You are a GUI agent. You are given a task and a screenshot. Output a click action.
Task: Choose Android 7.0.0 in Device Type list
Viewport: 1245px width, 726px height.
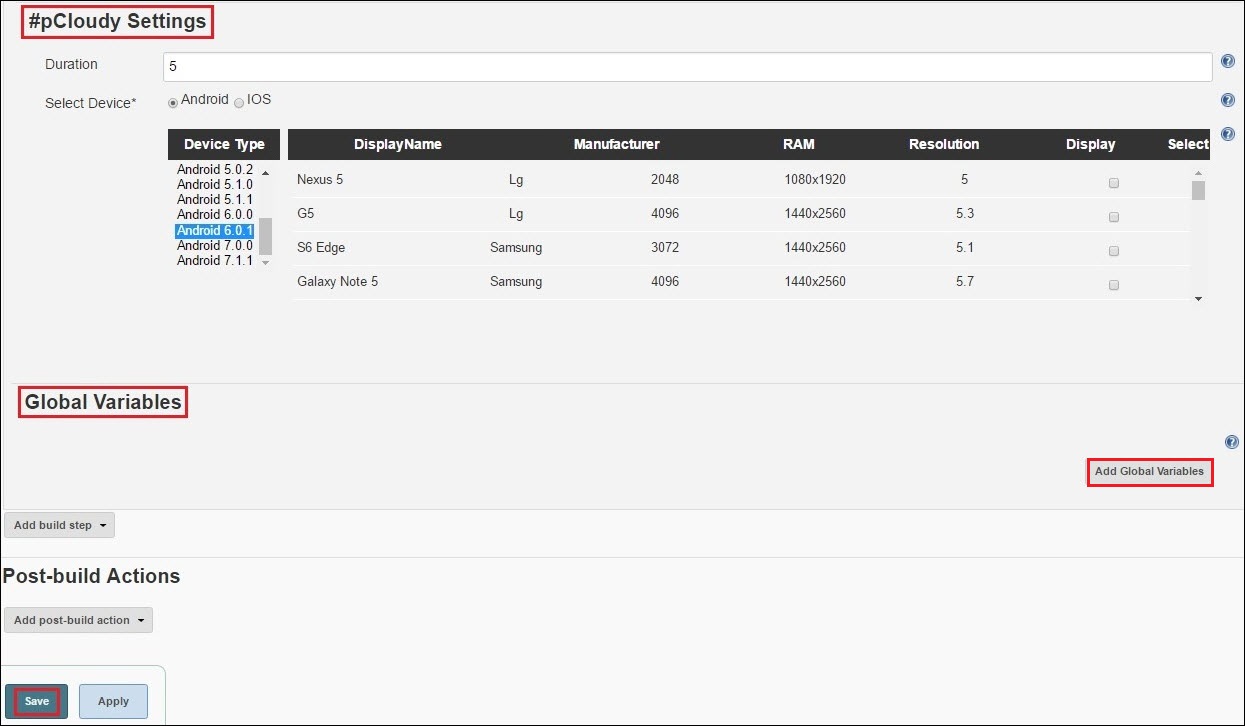[215, 246]
